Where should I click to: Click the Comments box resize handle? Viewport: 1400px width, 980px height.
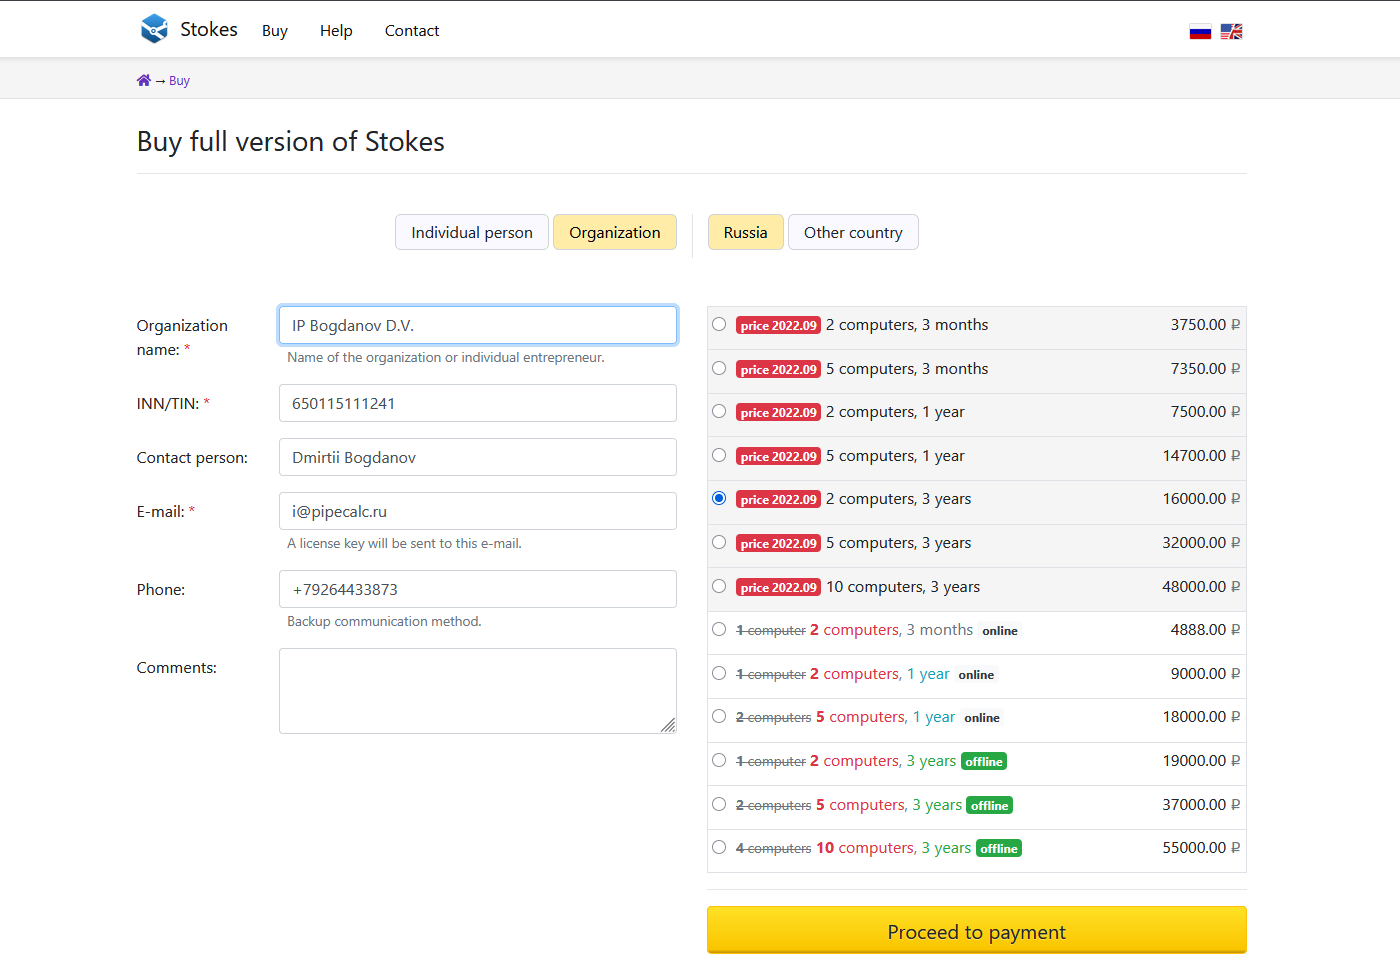point(668,725)
